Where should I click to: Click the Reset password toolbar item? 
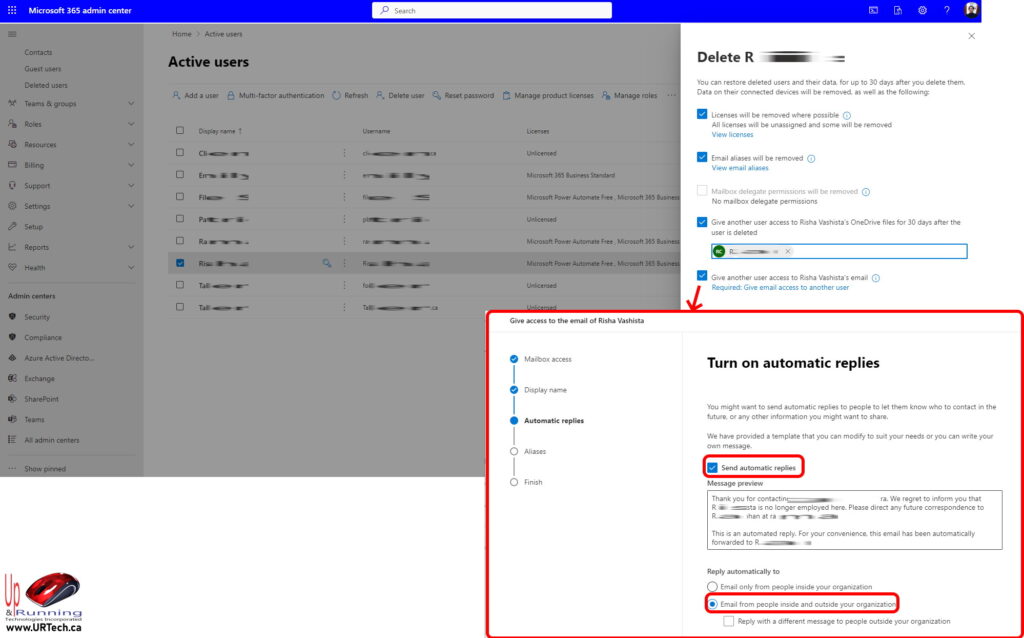[x=463, y=96]
